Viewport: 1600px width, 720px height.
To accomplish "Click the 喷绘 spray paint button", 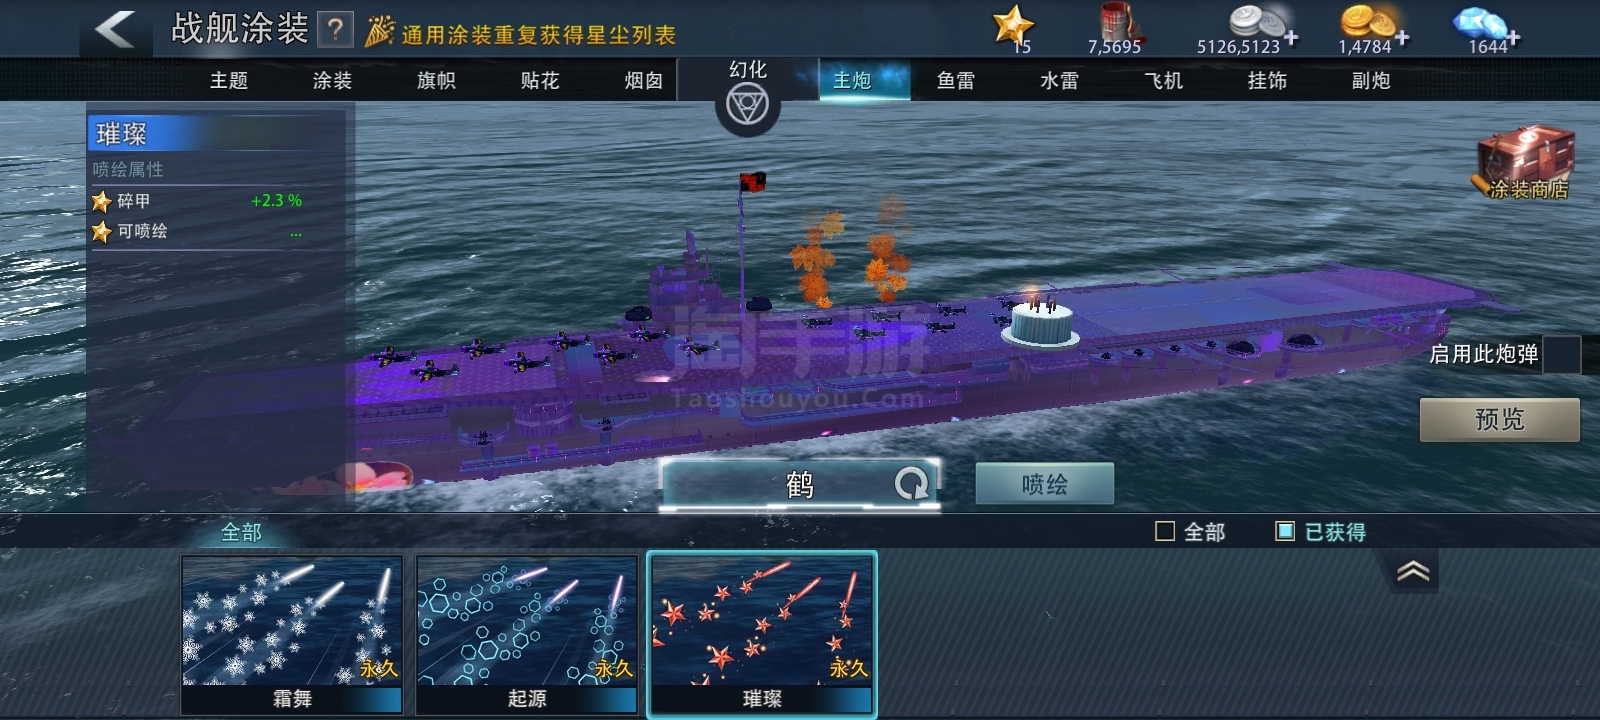I will pos(1045,484).
